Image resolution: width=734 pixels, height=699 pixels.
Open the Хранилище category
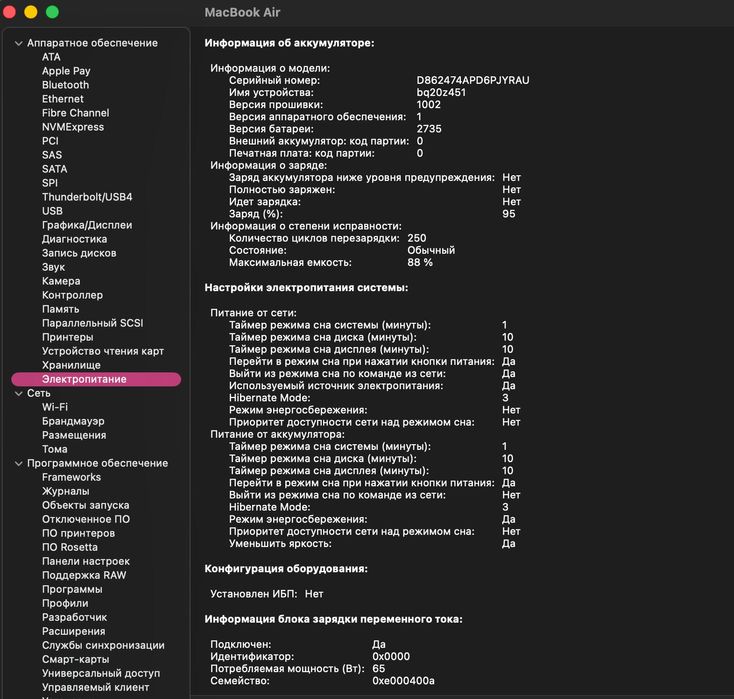coord(71,365)
